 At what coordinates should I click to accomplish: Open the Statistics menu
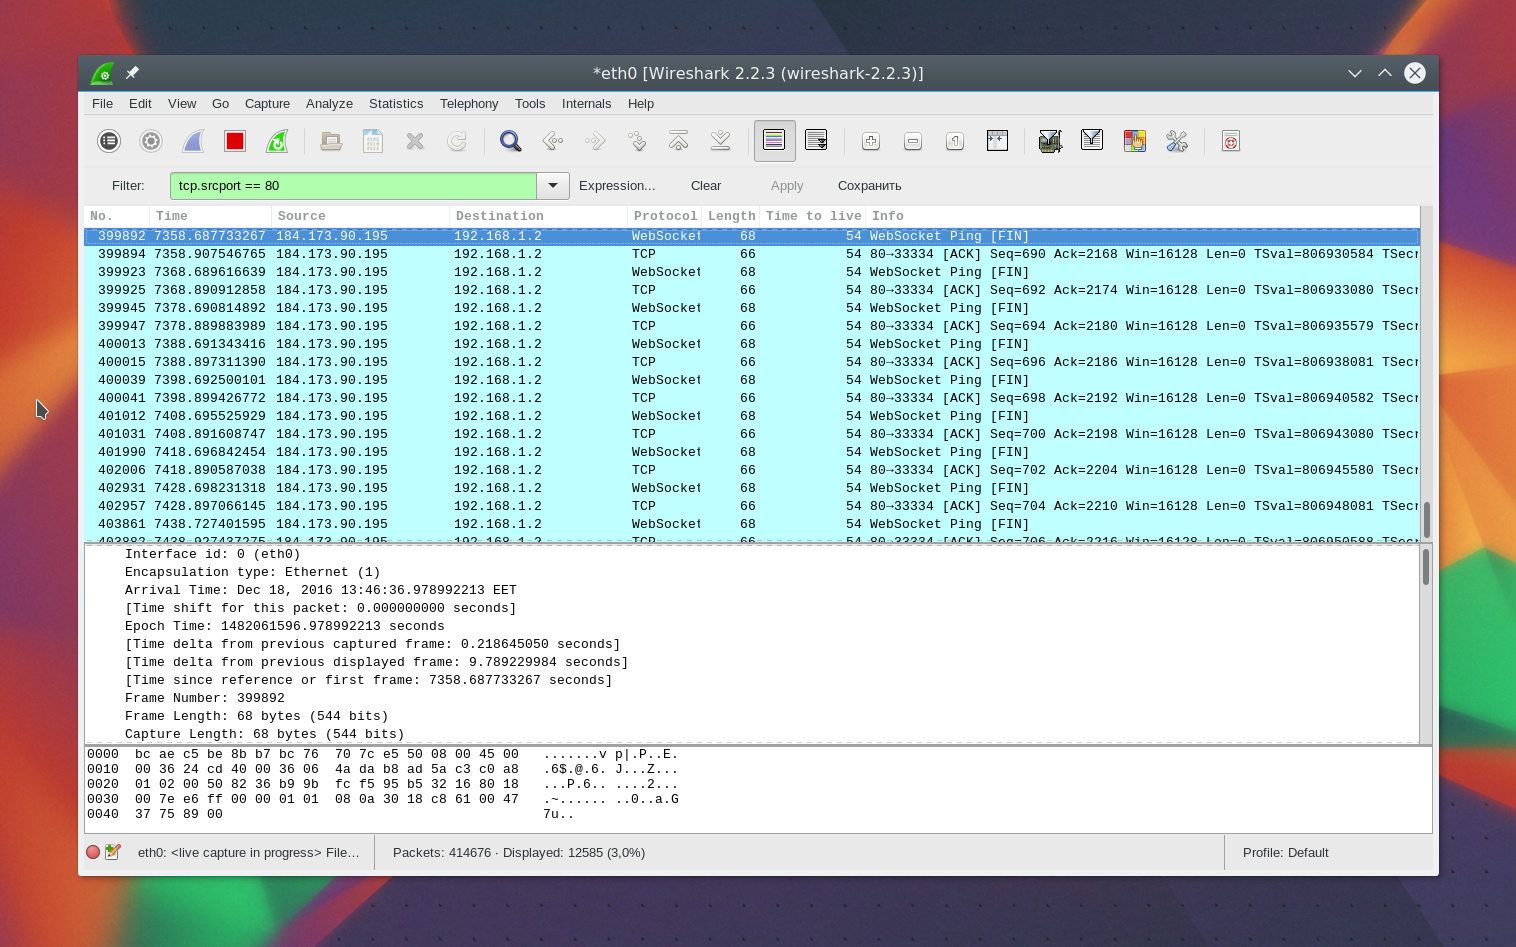(x=395, y=103)
